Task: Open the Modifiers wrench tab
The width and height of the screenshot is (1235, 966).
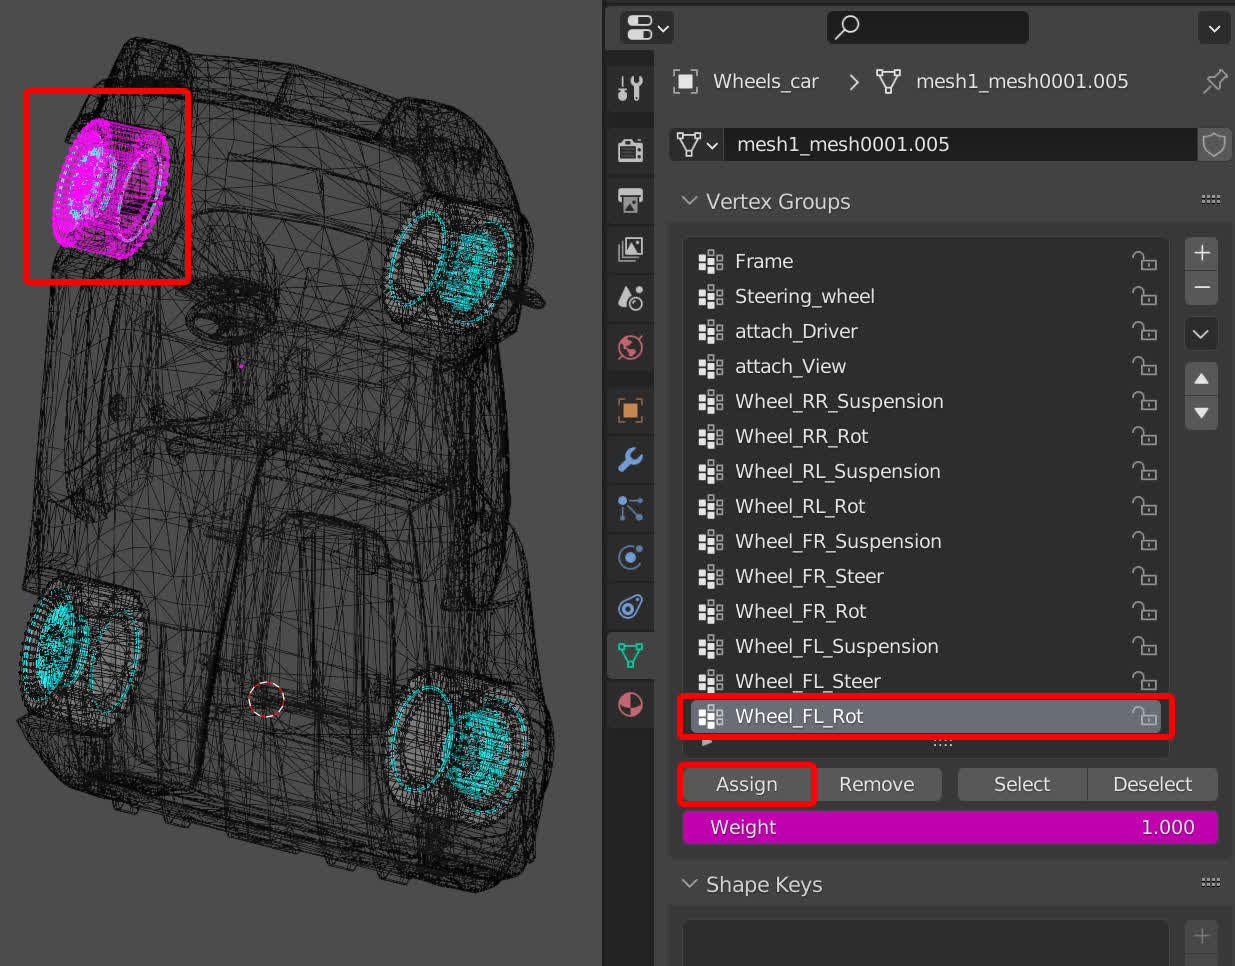Action: (x=630, y=459)
